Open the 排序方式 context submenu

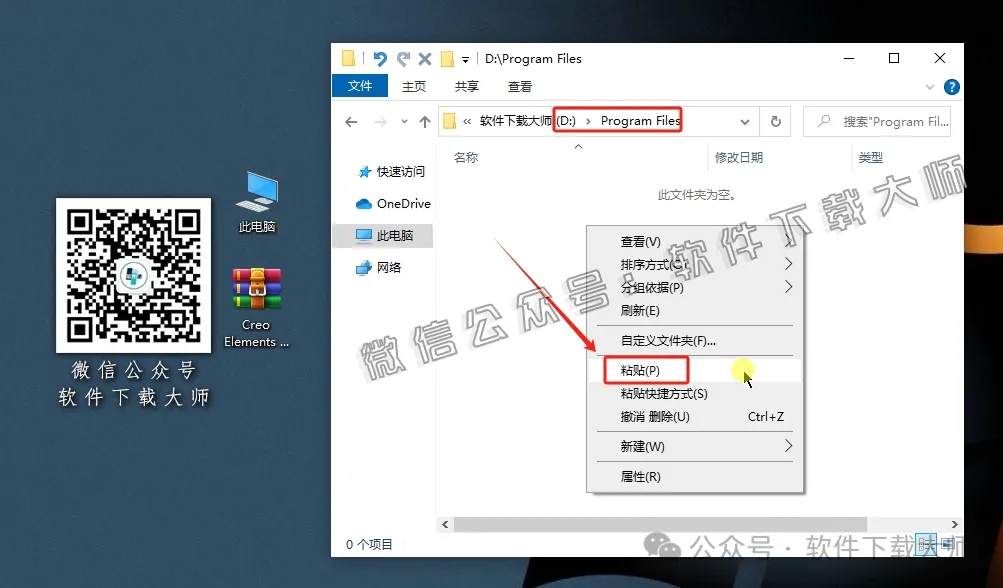coord(695,264)
